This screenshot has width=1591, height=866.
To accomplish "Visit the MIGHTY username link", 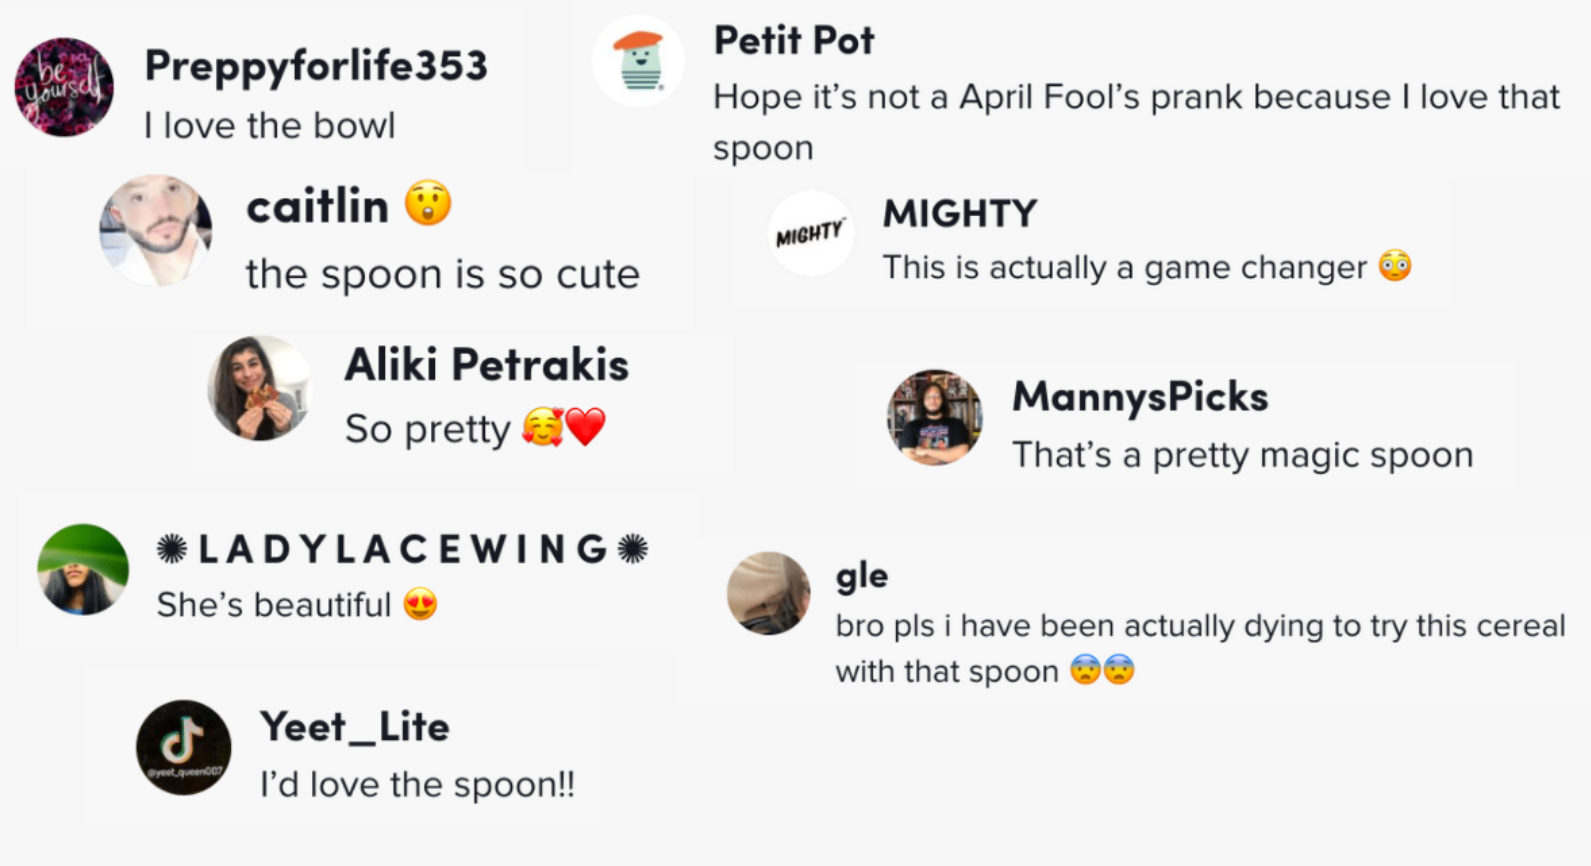I will click(x=959, y=214).
